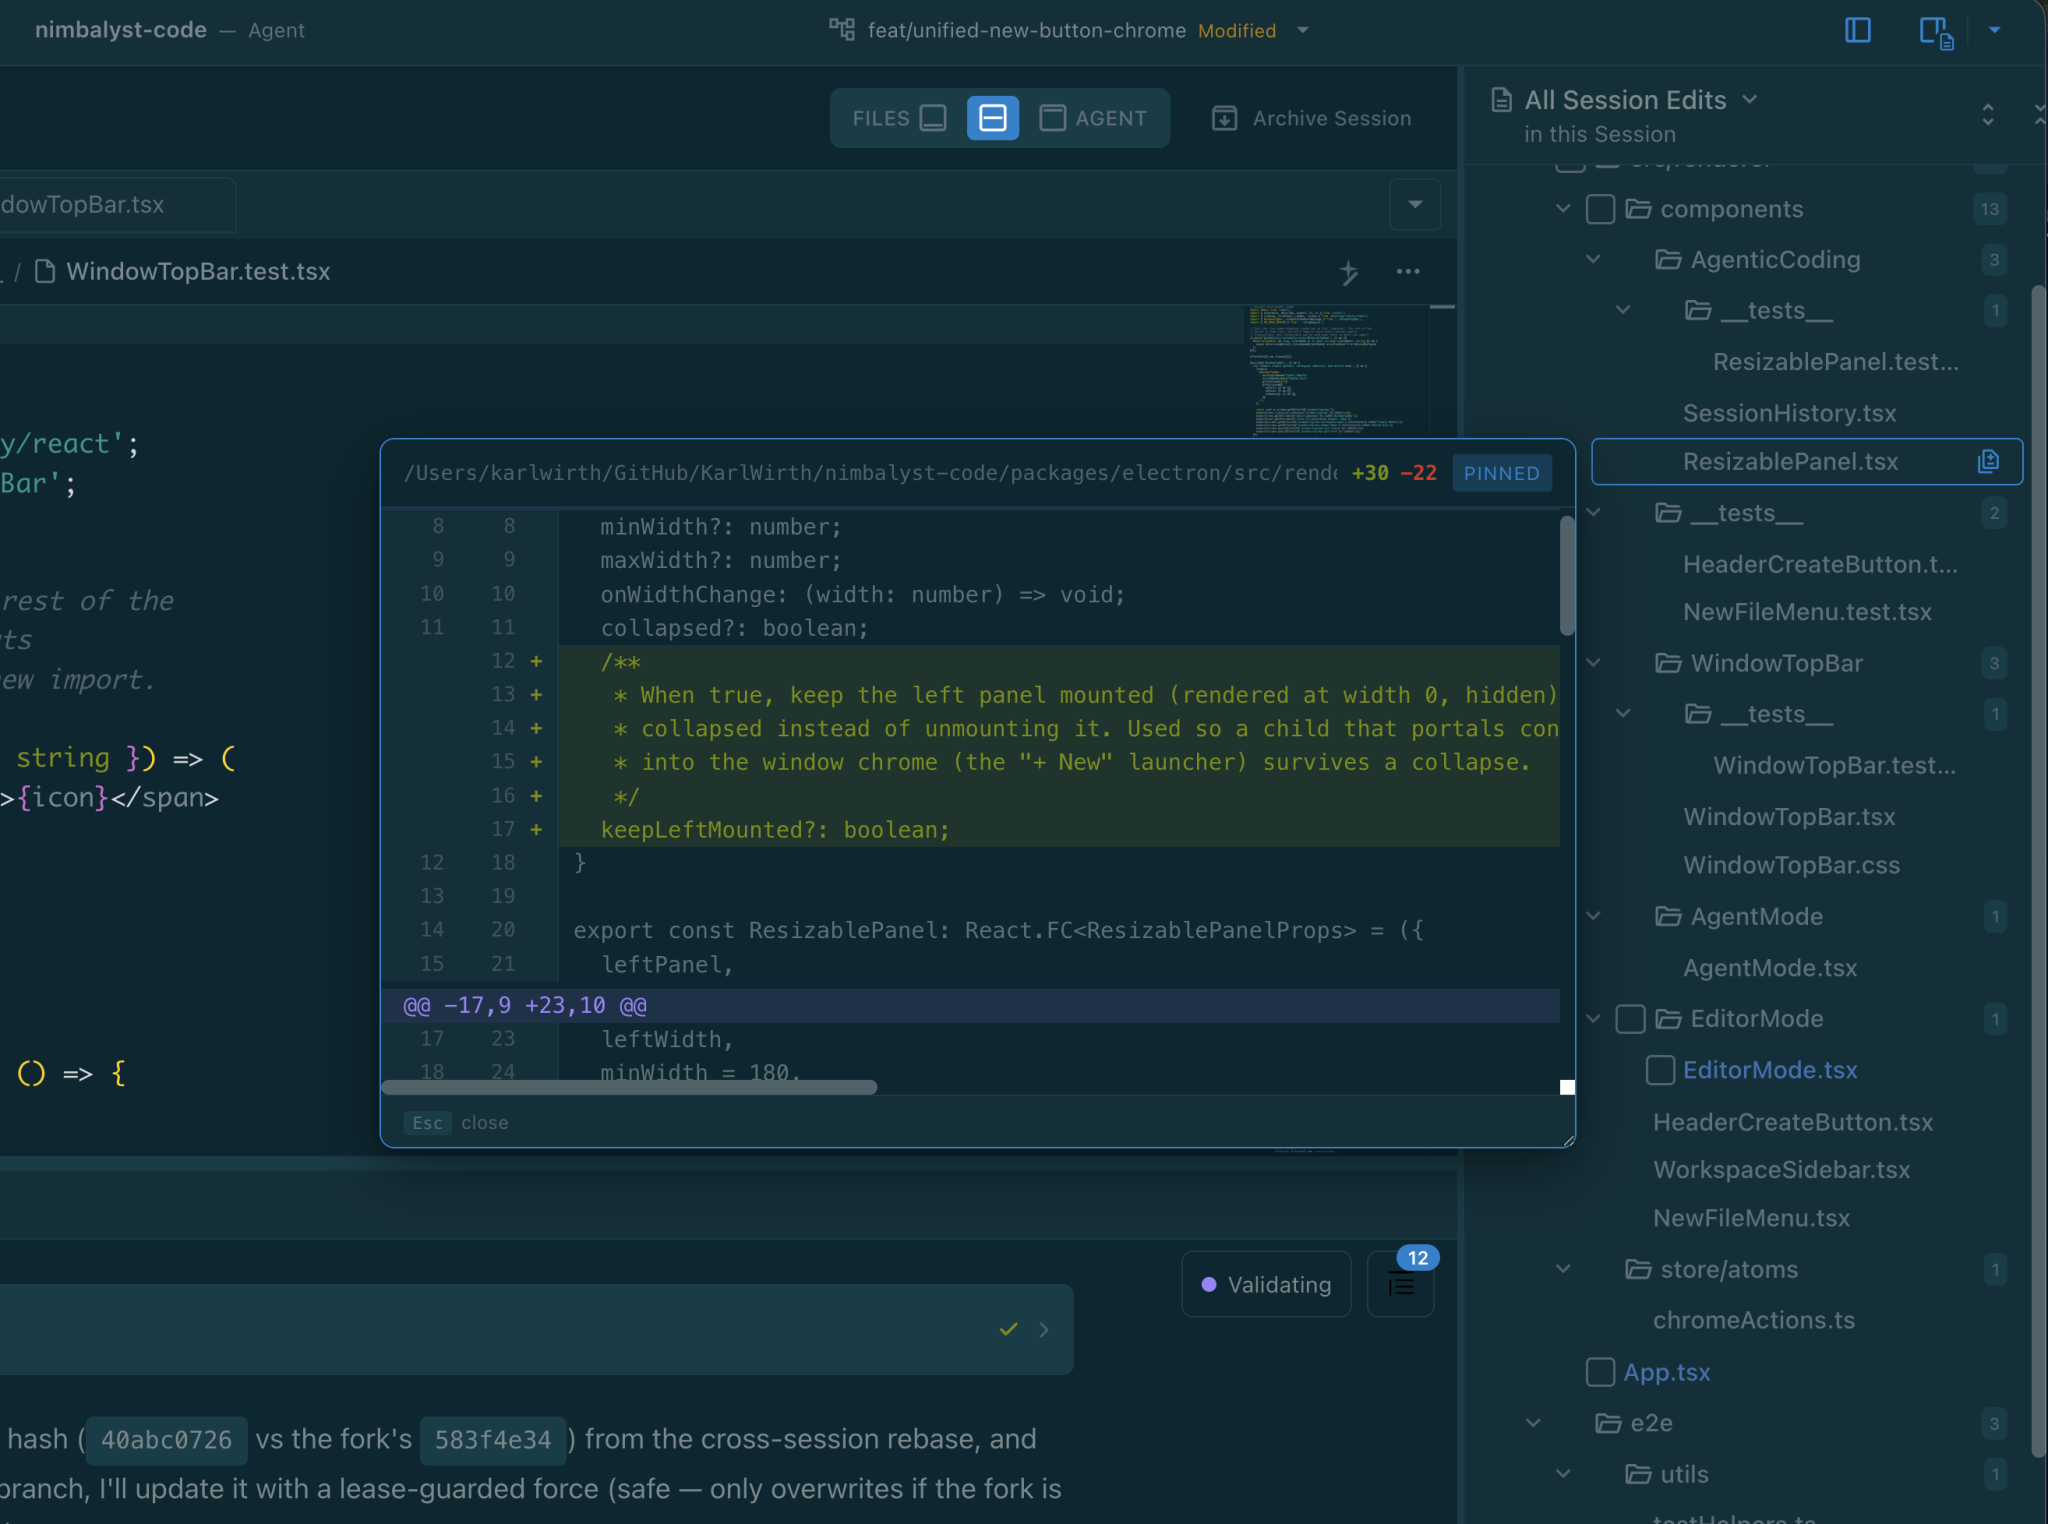Viewport: 2048px width, 1524px height.
Task: Collapse the store/atoms folder
Action: tap(1563, 1269)
